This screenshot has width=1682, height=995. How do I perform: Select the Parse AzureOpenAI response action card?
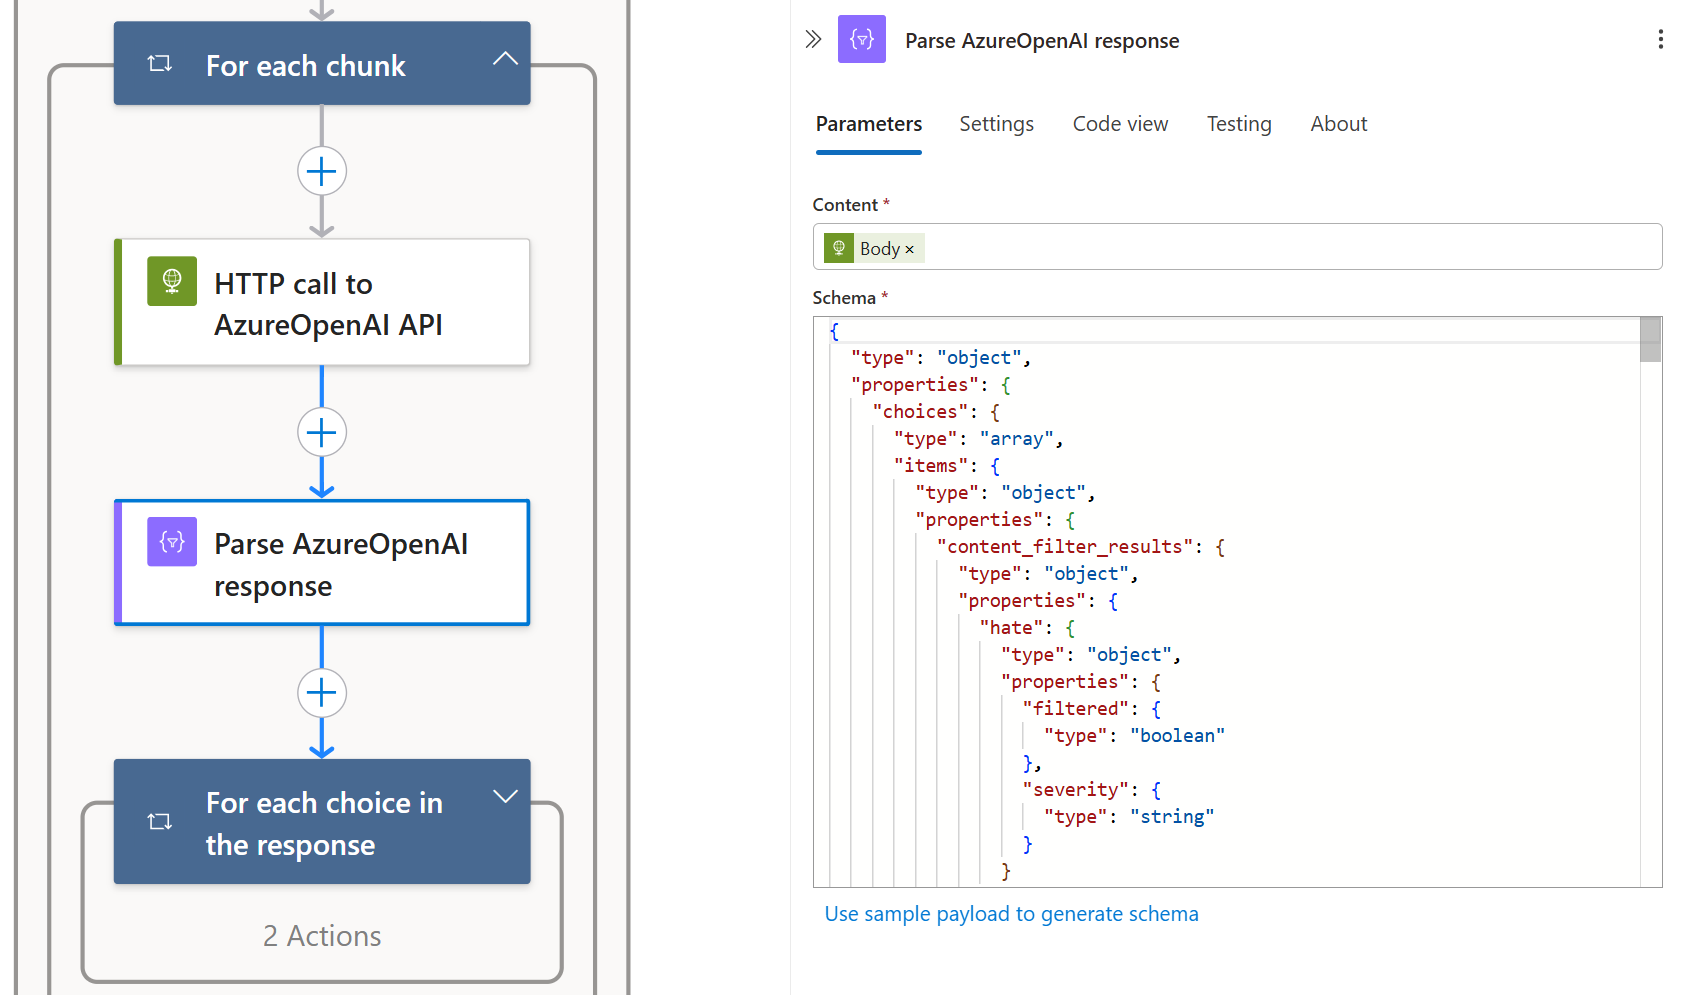322,563
